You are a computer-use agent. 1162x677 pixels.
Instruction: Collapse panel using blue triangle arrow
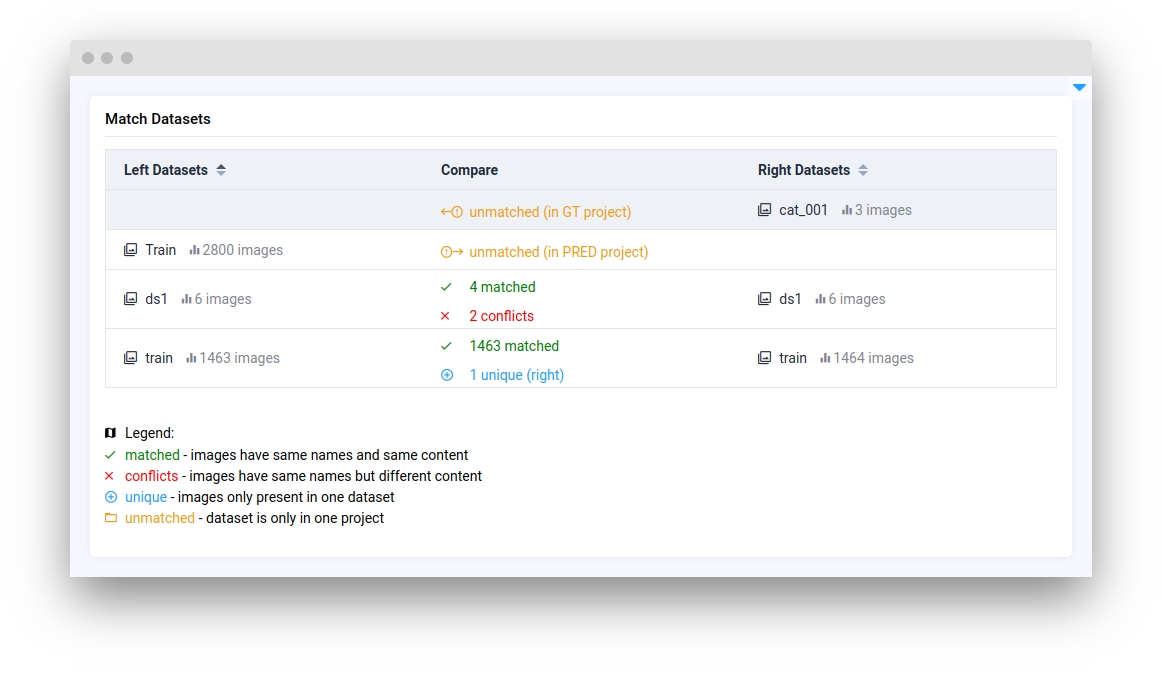coord(1079,88)
